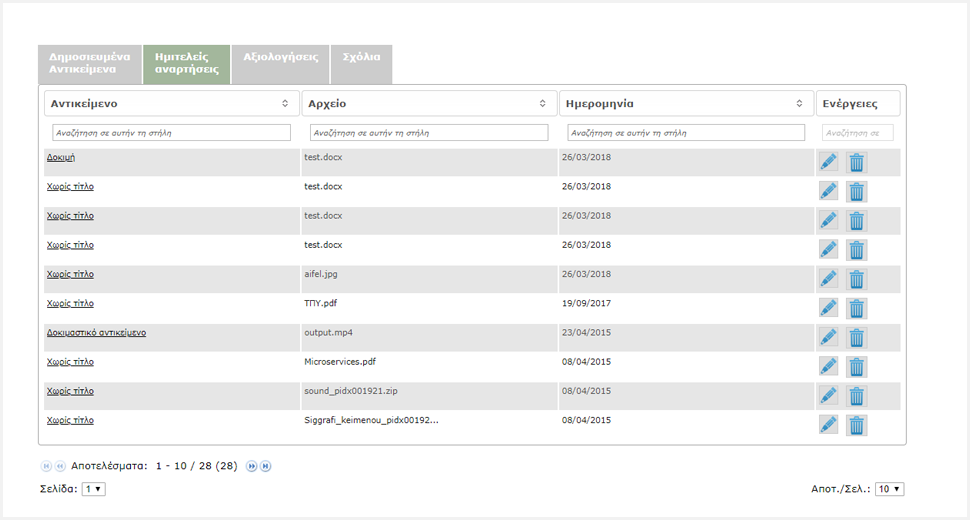970x520 pixels.
Task: Delete the aifel.jpg row with the trash icon
Action: point(857,279)
